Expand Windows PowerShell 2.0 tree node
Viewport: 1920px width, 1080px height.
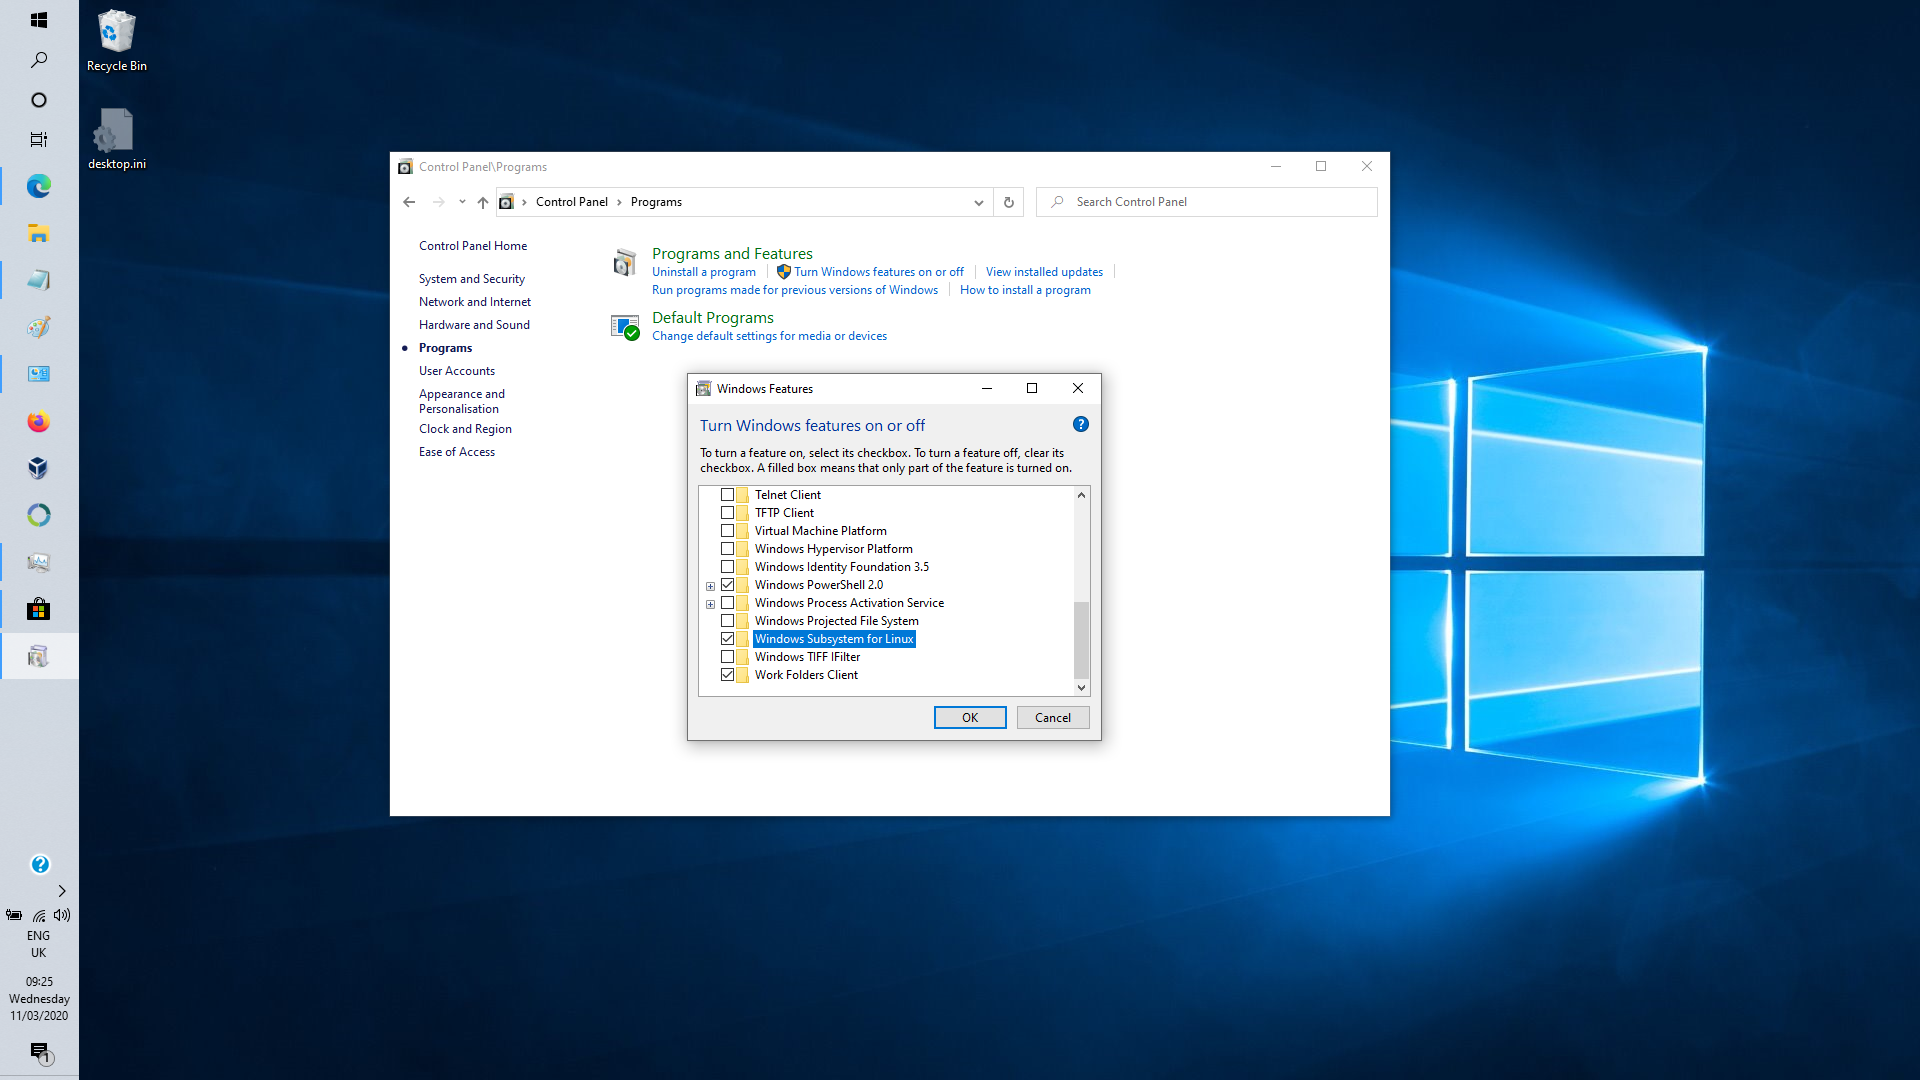coord(710,586)
